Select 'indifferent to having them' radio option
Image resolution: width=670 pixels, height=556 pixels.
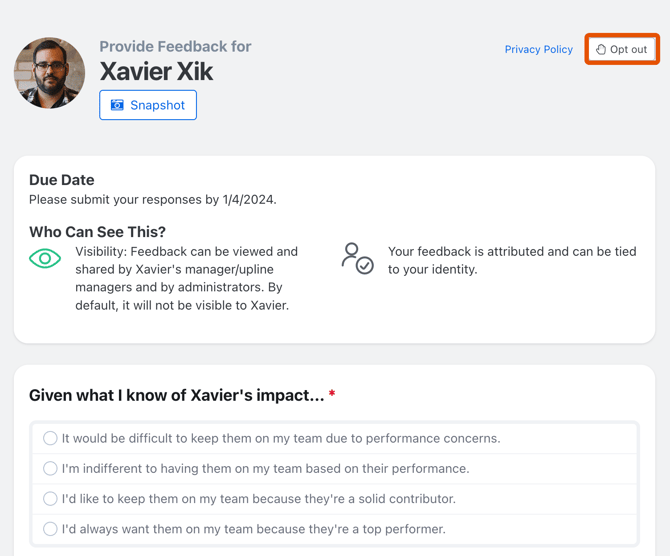[50, 468]
